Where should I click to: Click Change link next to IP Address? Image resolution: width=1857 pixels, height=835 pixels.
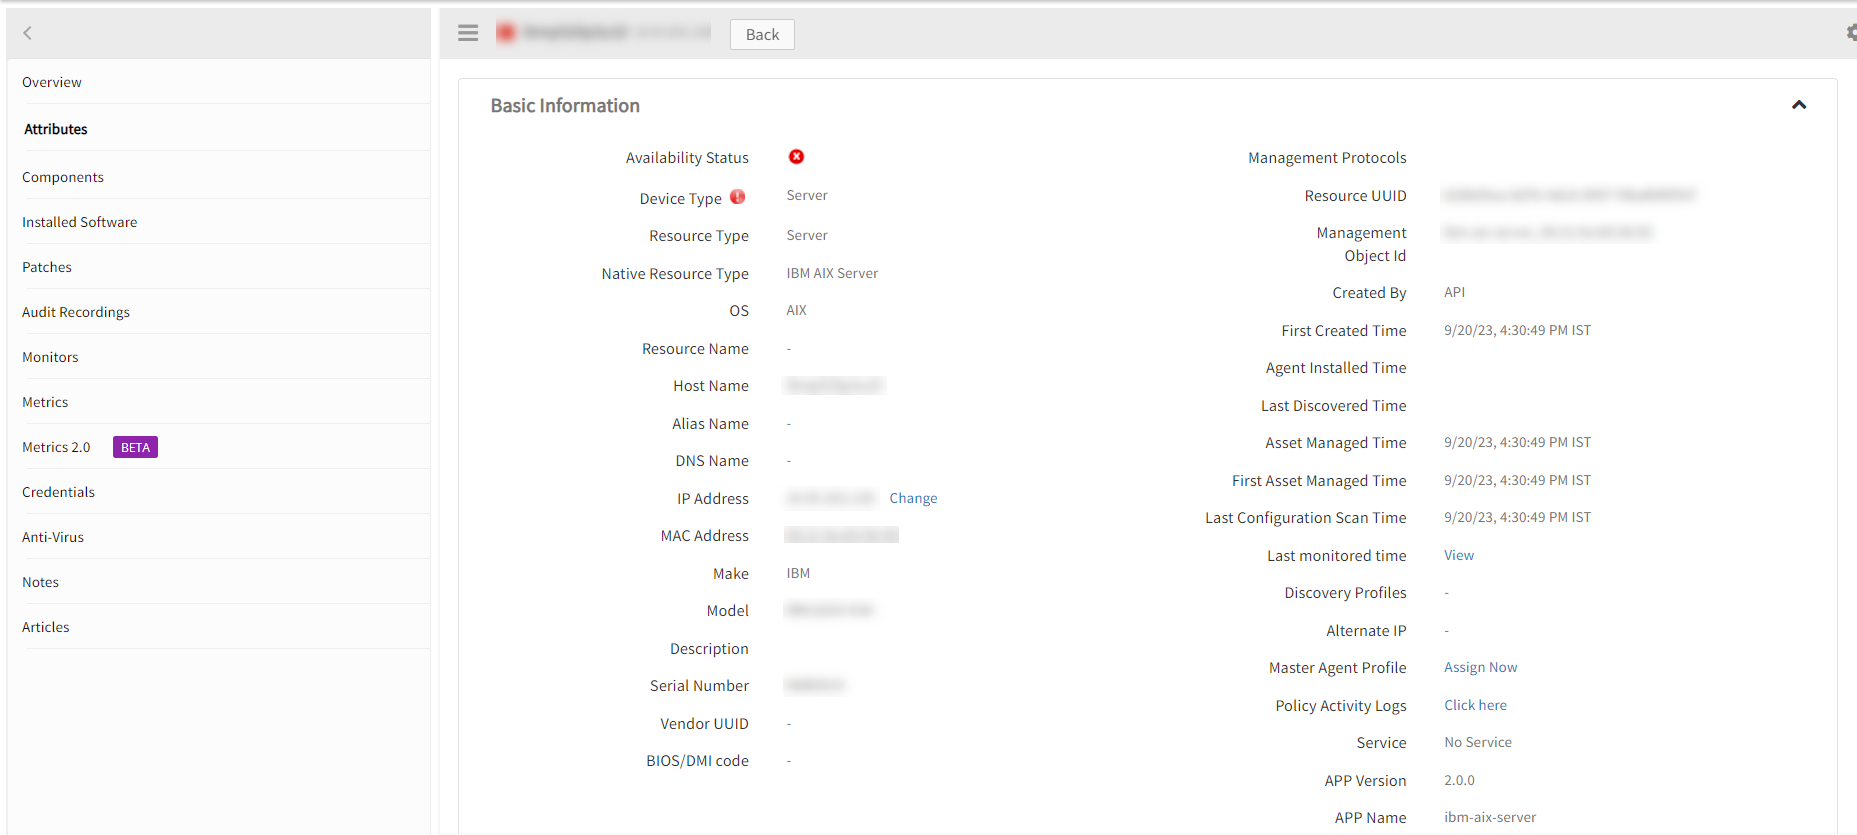click(913, 498)
